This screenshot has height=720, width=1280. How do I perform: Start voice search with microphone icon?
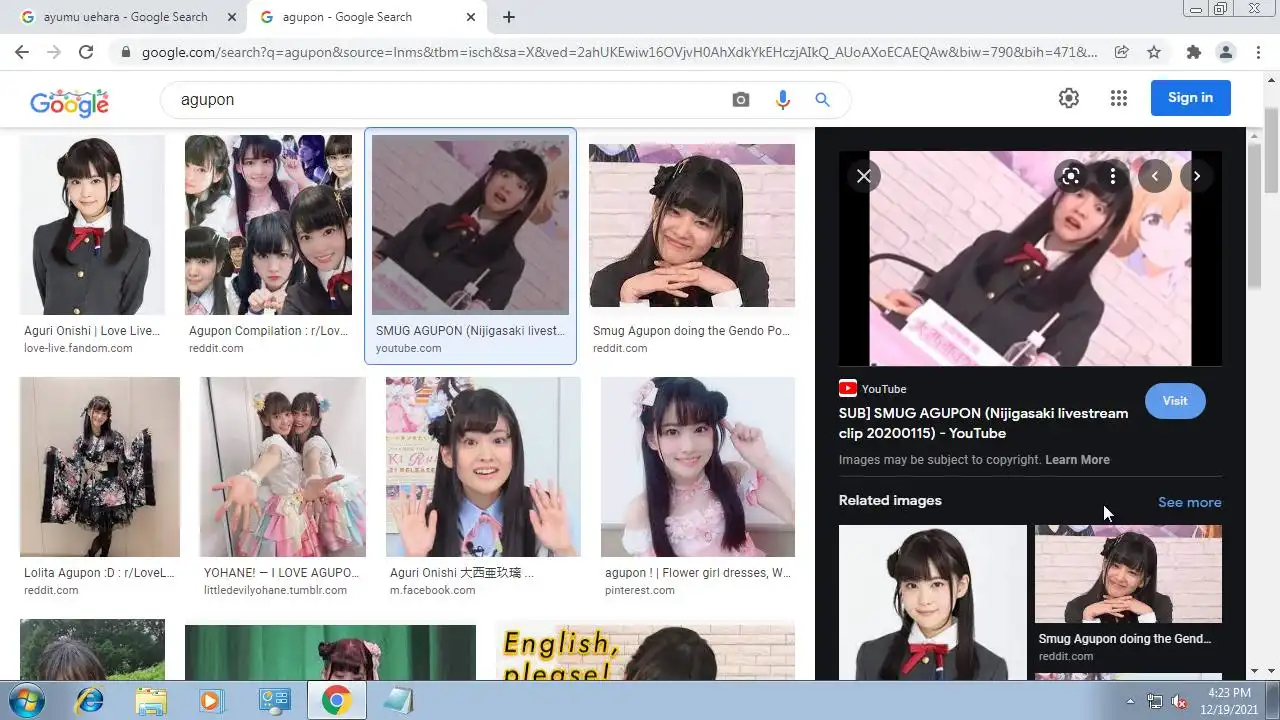(x=782, y=100)
